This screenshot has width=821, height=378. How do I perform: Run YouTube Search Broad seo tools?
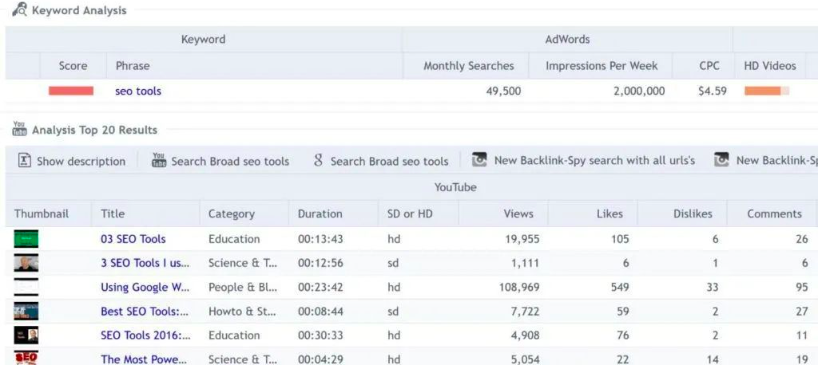(230, 161)
